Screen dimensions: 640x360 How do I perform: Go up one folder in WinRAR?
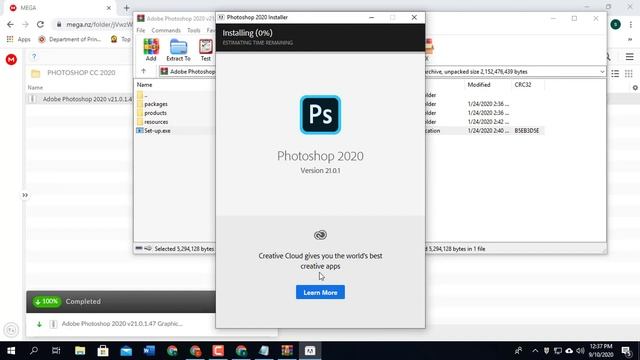click(144, 71)
